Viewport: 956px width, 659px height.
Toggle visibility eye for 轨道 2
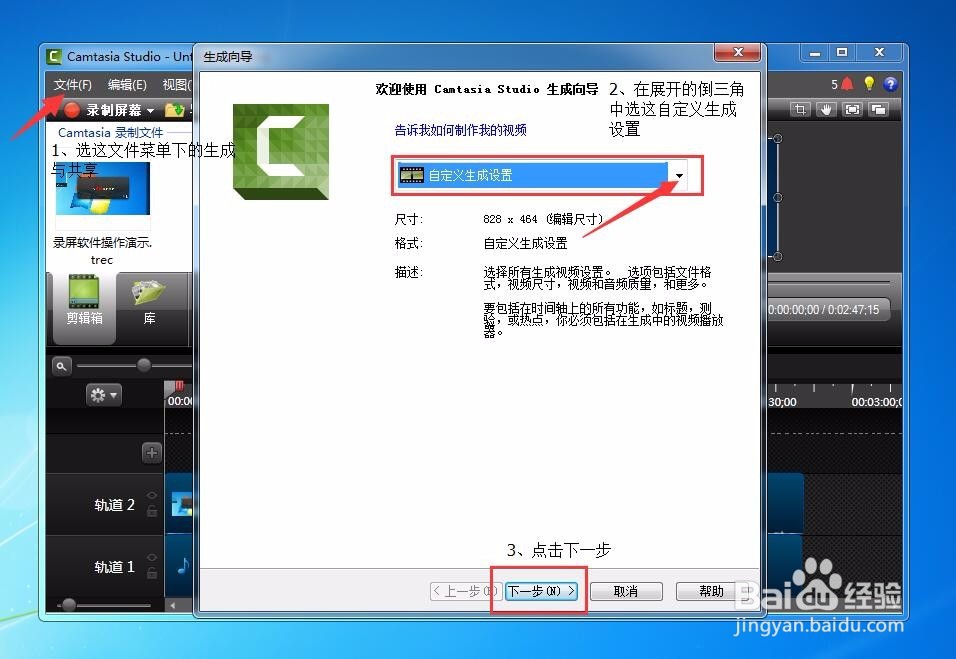click(x=152, y=496)
